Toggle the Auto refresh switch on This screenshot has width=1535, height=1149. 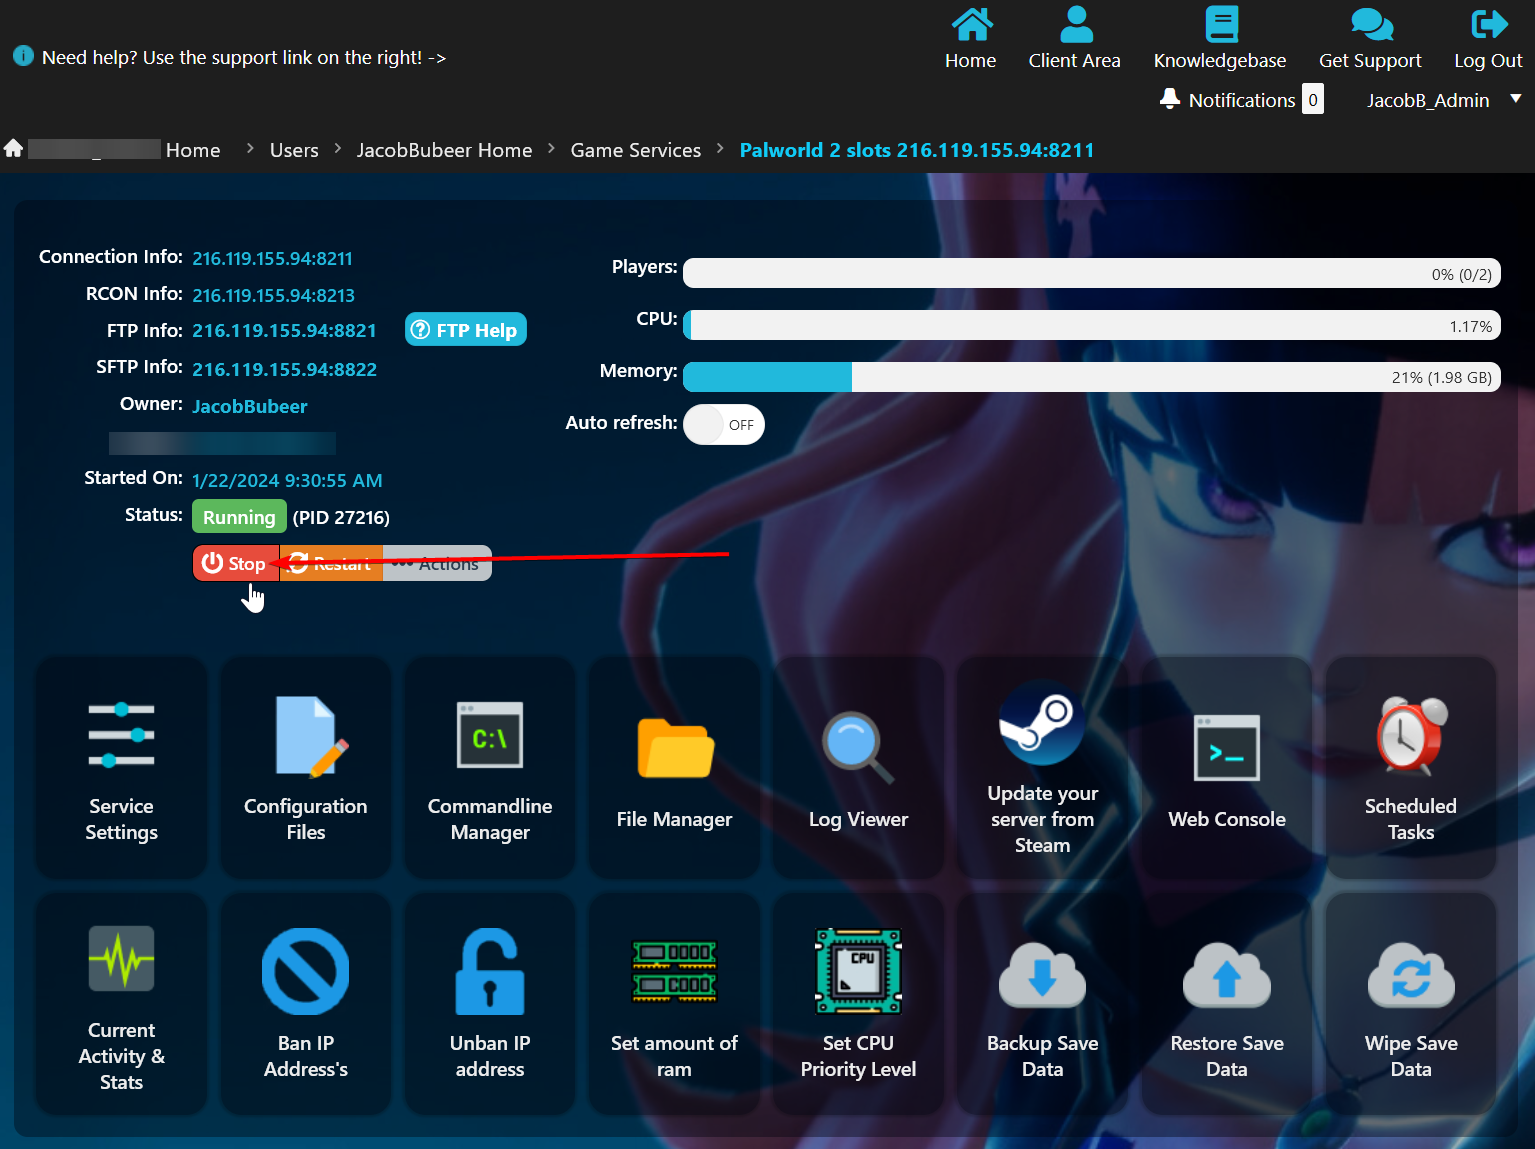[x=724, y=425]
